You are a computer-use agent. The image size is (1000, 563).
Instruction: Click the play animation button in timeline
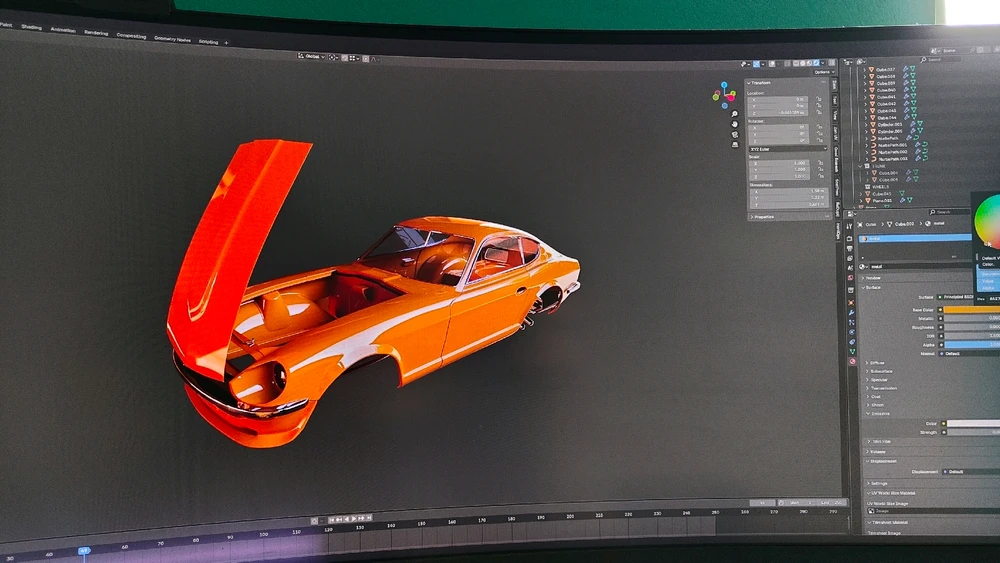click(x=352, y=518)
